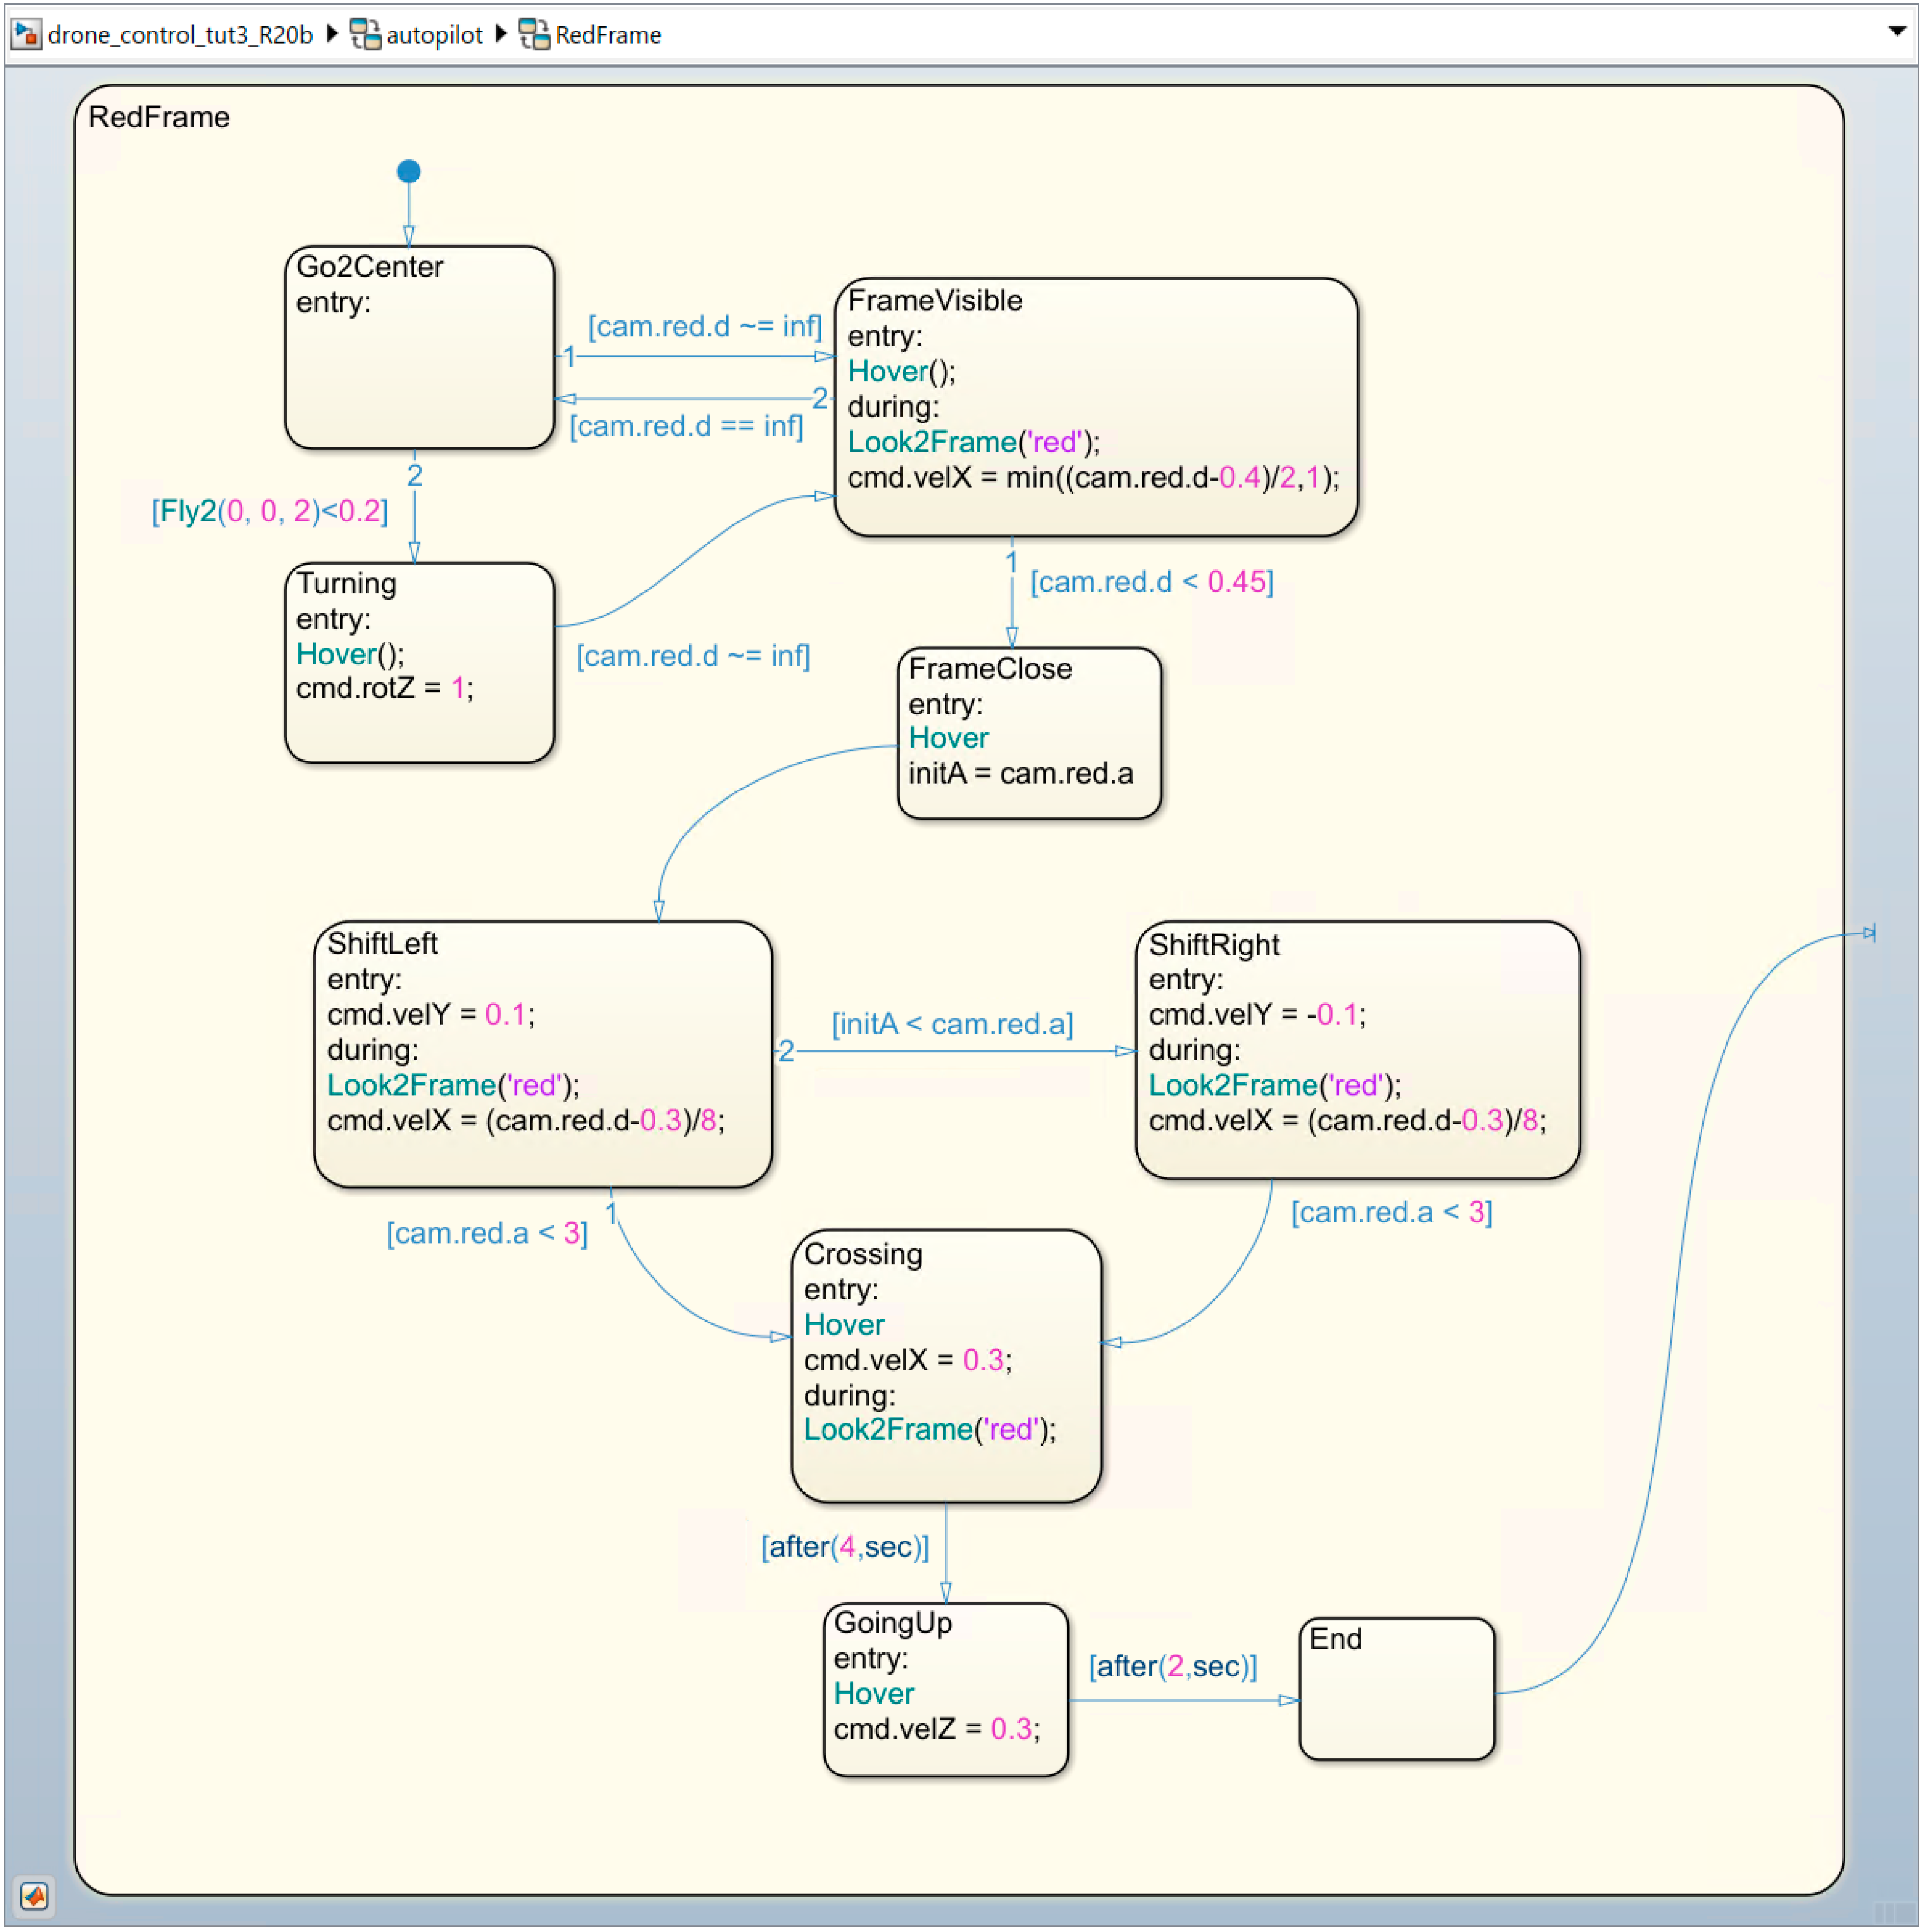Click the autopilot chart icon in breadcrumb
Image resolution: width=1926 pixels, height=1932 pixels.
point(365,35)
